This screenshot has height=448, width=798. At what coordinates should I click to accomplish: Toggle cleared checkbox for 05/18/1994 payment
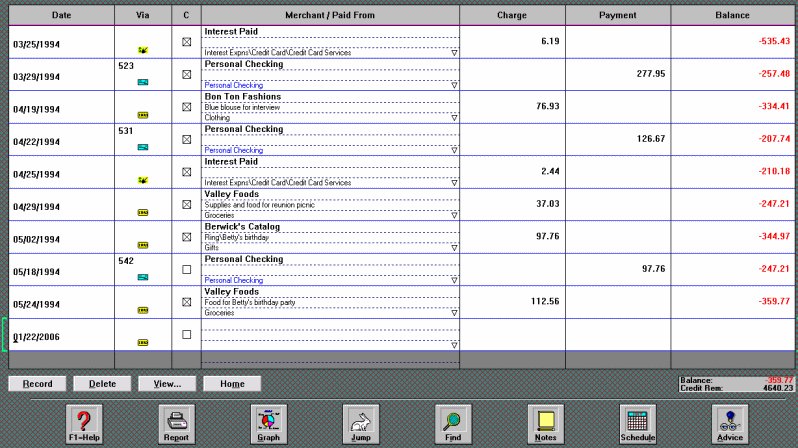coord(186,270)
